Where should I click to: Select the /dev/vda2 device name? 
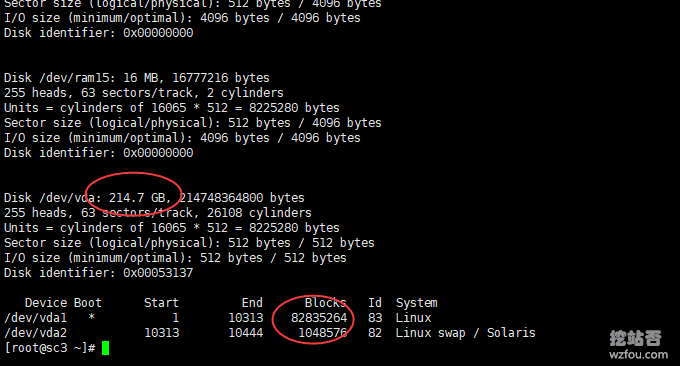click(x=35, y=333)
